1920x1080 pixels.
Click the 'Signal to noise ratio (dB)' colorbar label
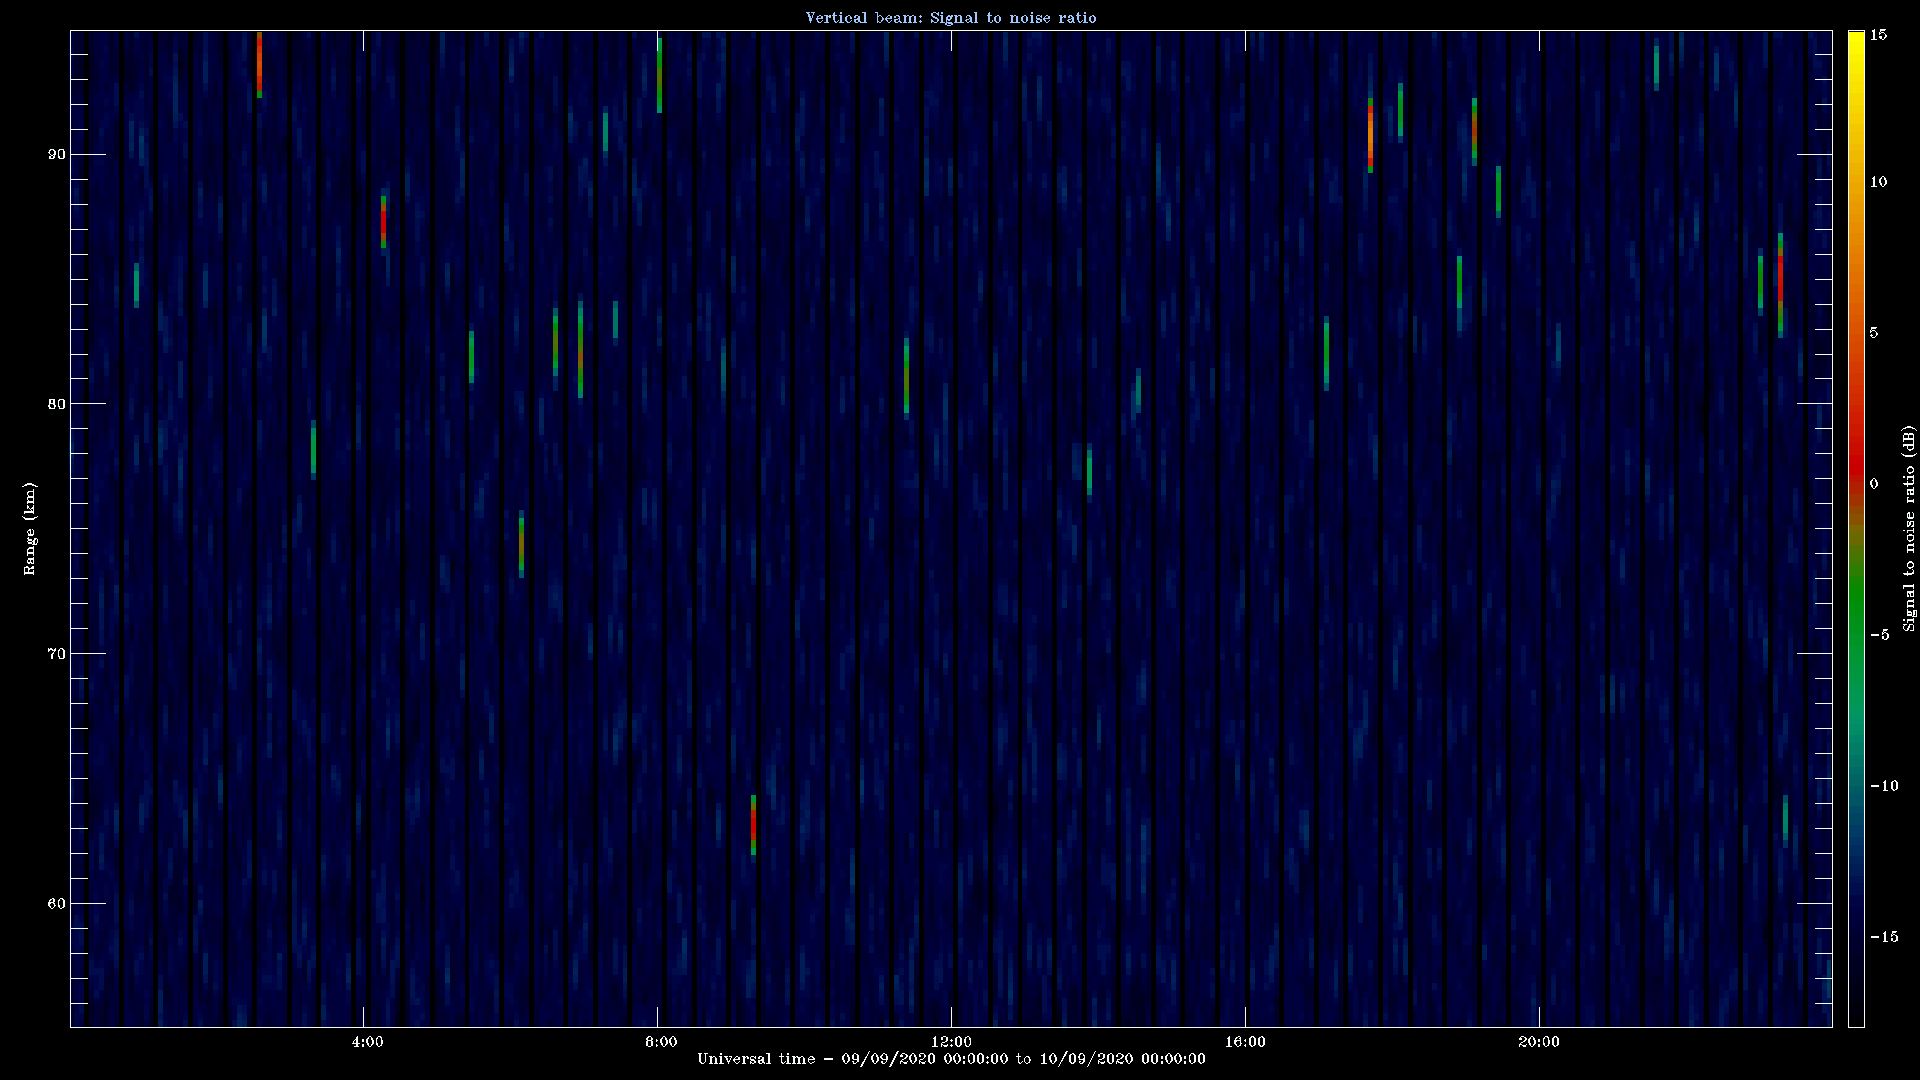point(1909,528)
